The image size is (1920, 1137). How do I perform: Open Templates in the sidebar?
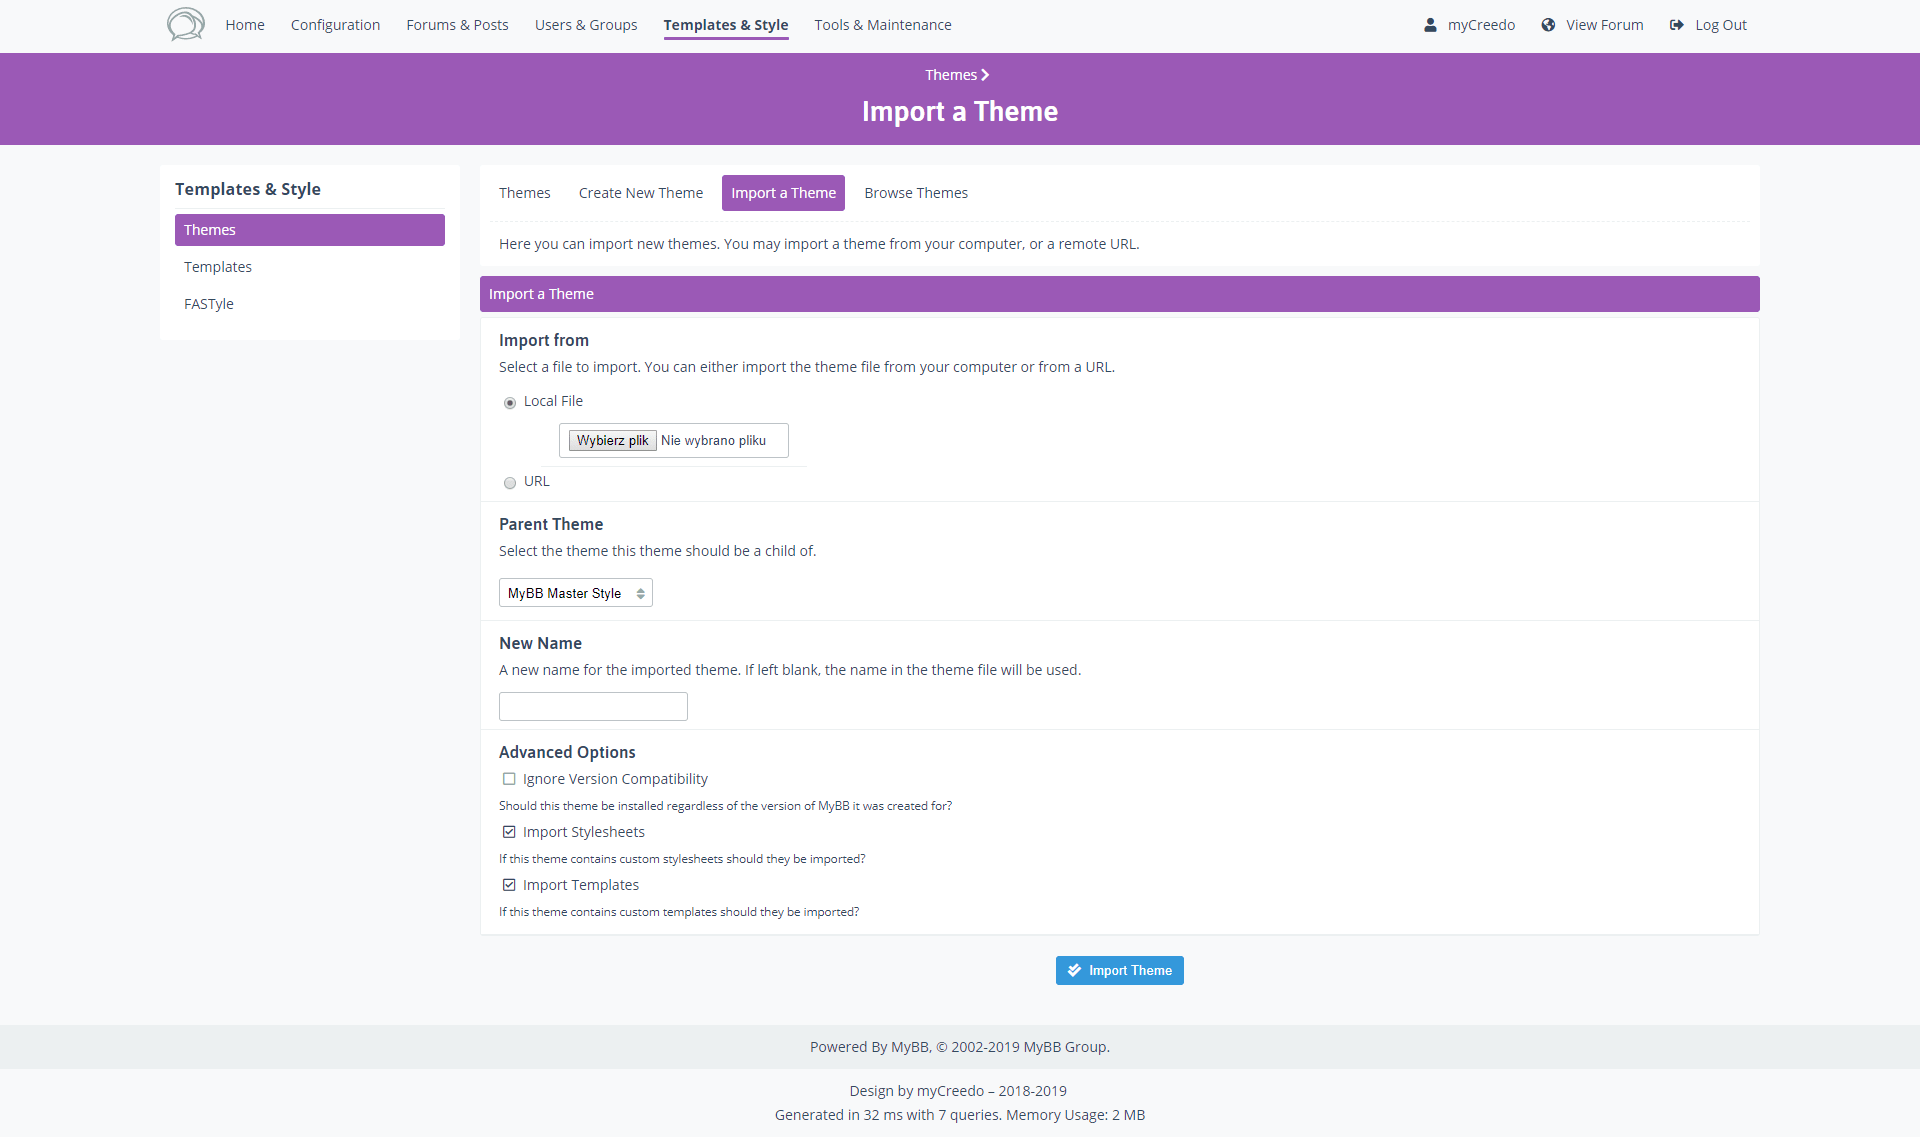(x=218, y=267)
